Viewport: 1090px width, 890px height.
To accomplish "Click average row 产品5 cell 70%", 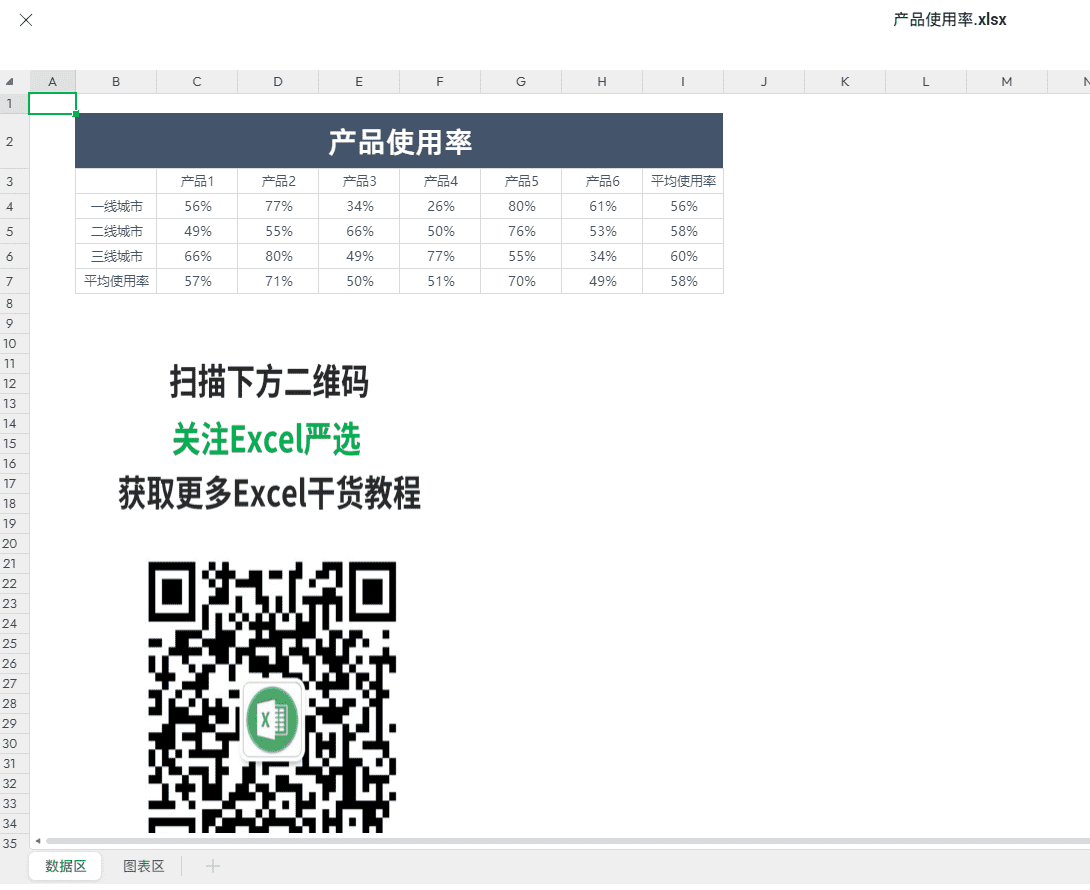I will coord(521,282).
